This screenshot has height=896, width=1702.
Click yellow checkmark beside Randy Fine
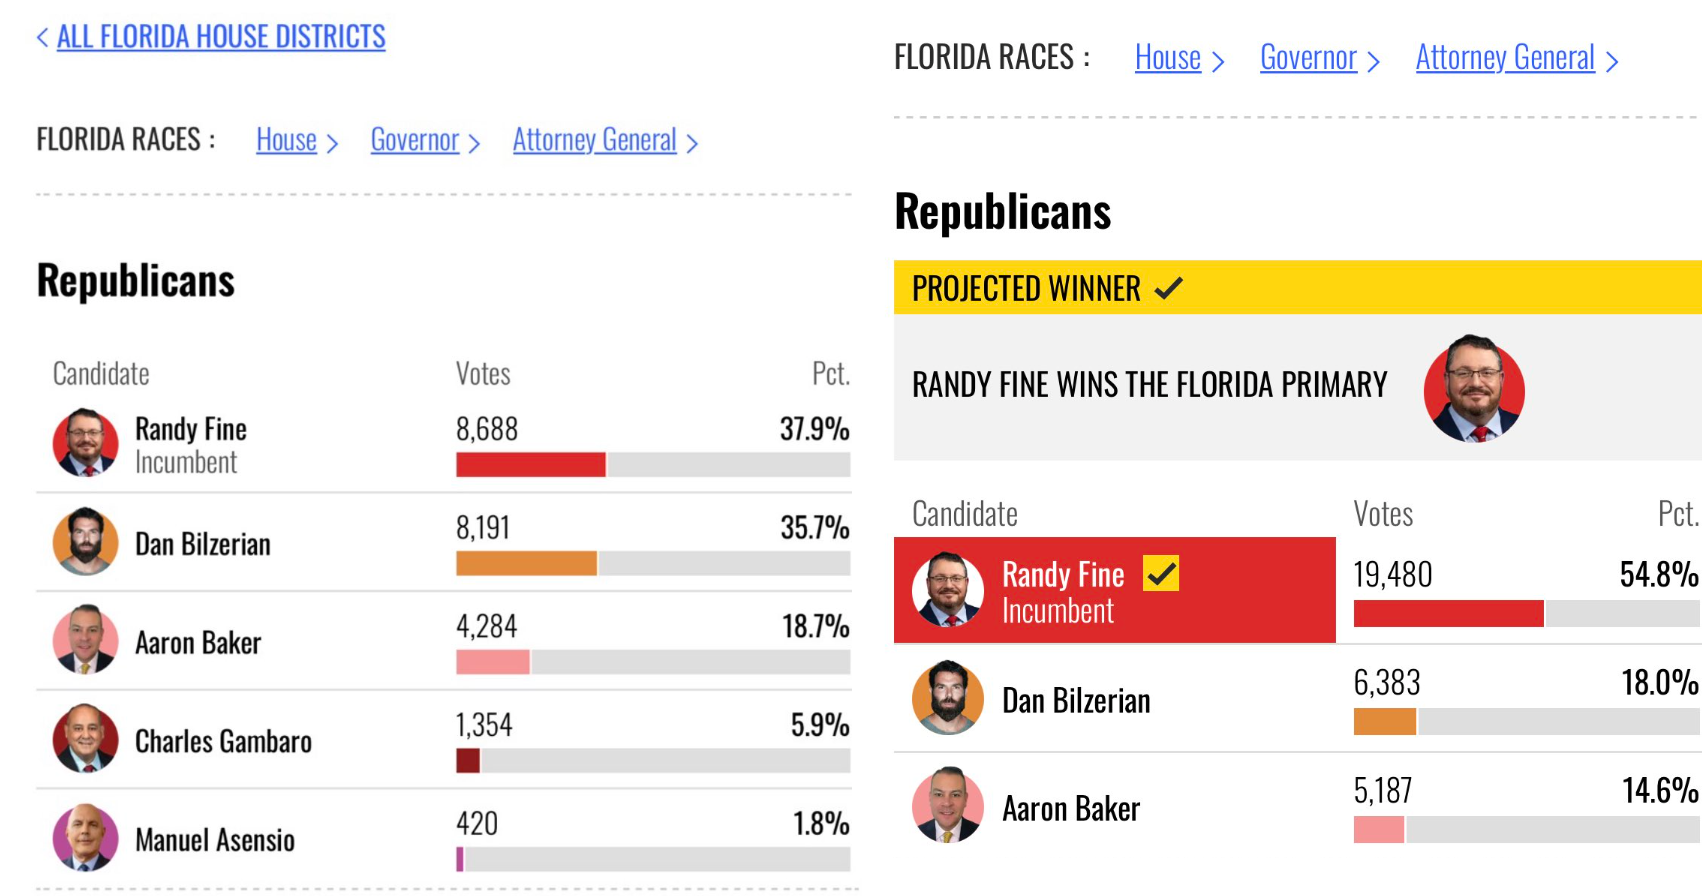point(1161,574)
